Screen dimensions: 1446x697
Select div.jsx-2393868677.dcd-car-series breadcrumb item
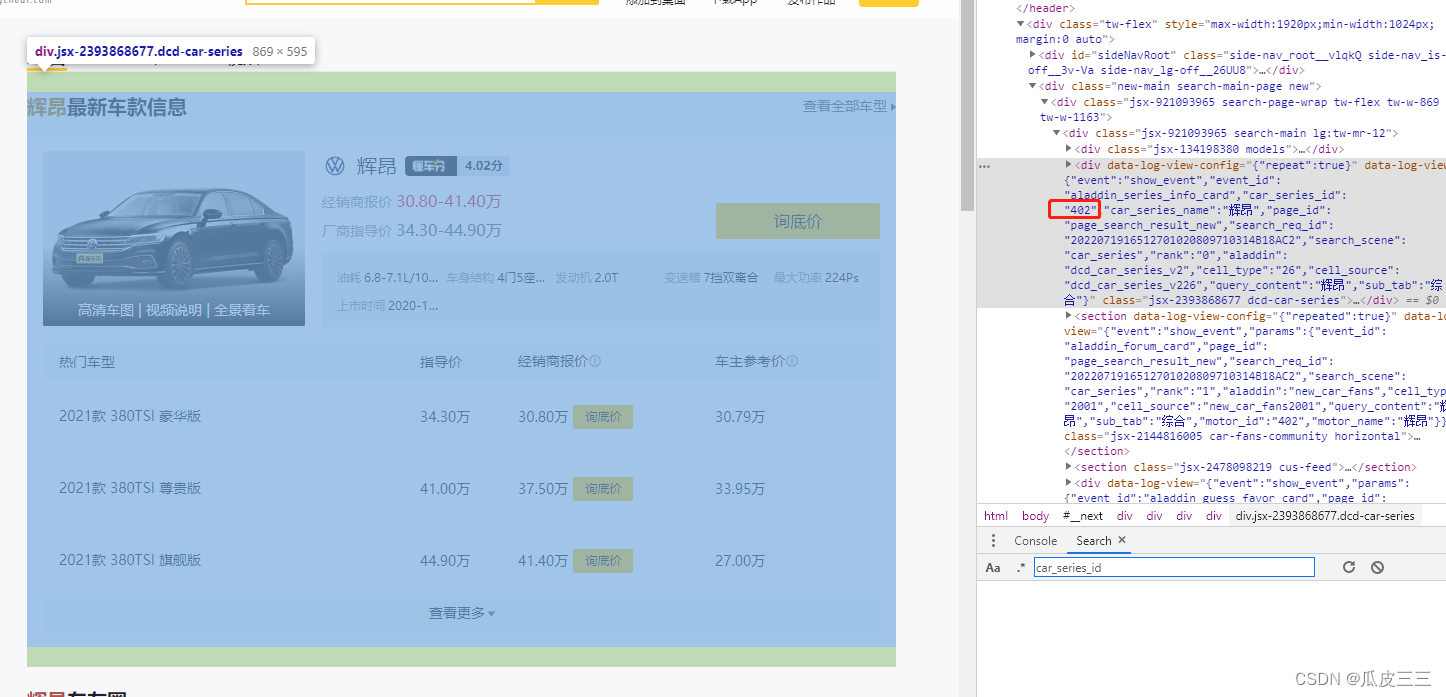click(x=1325, y=516)
